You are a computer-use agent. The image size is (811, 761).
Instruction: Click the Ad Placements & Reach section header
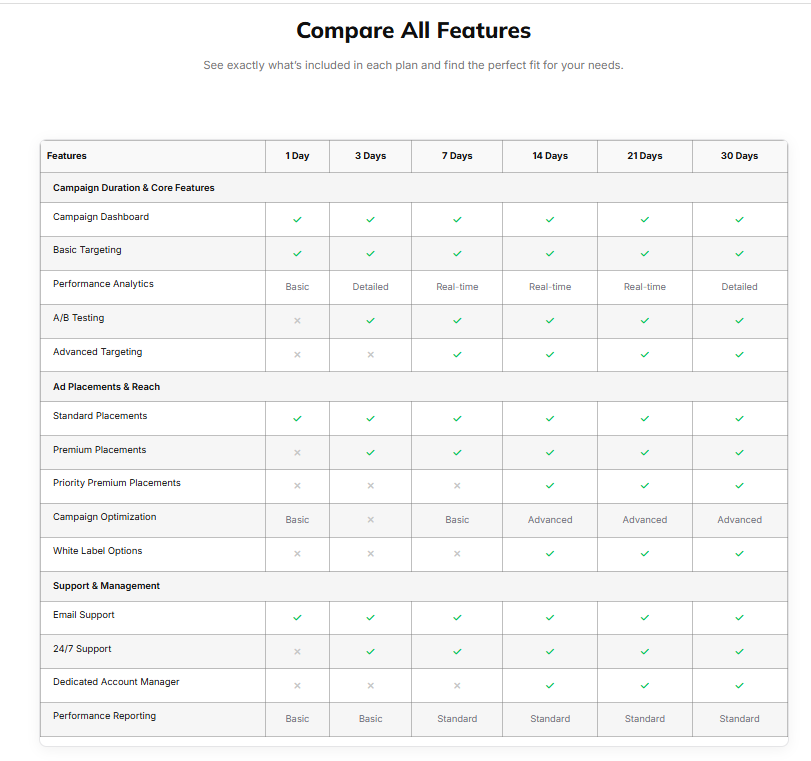coord(107,387)
